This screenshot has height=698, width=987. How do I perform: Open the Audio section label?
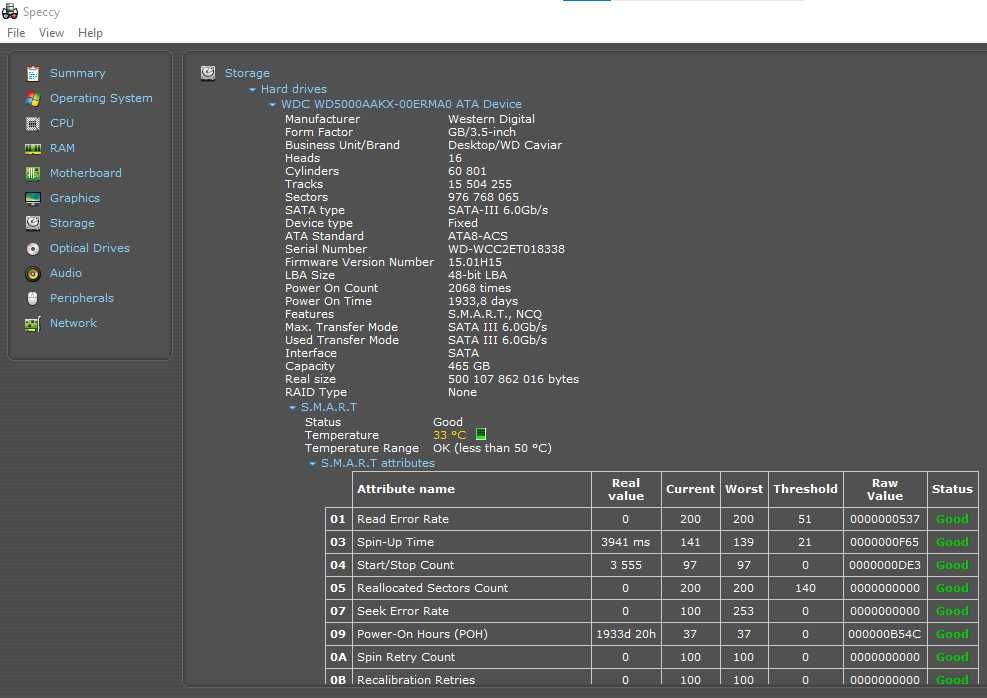[x=65, y=273]
